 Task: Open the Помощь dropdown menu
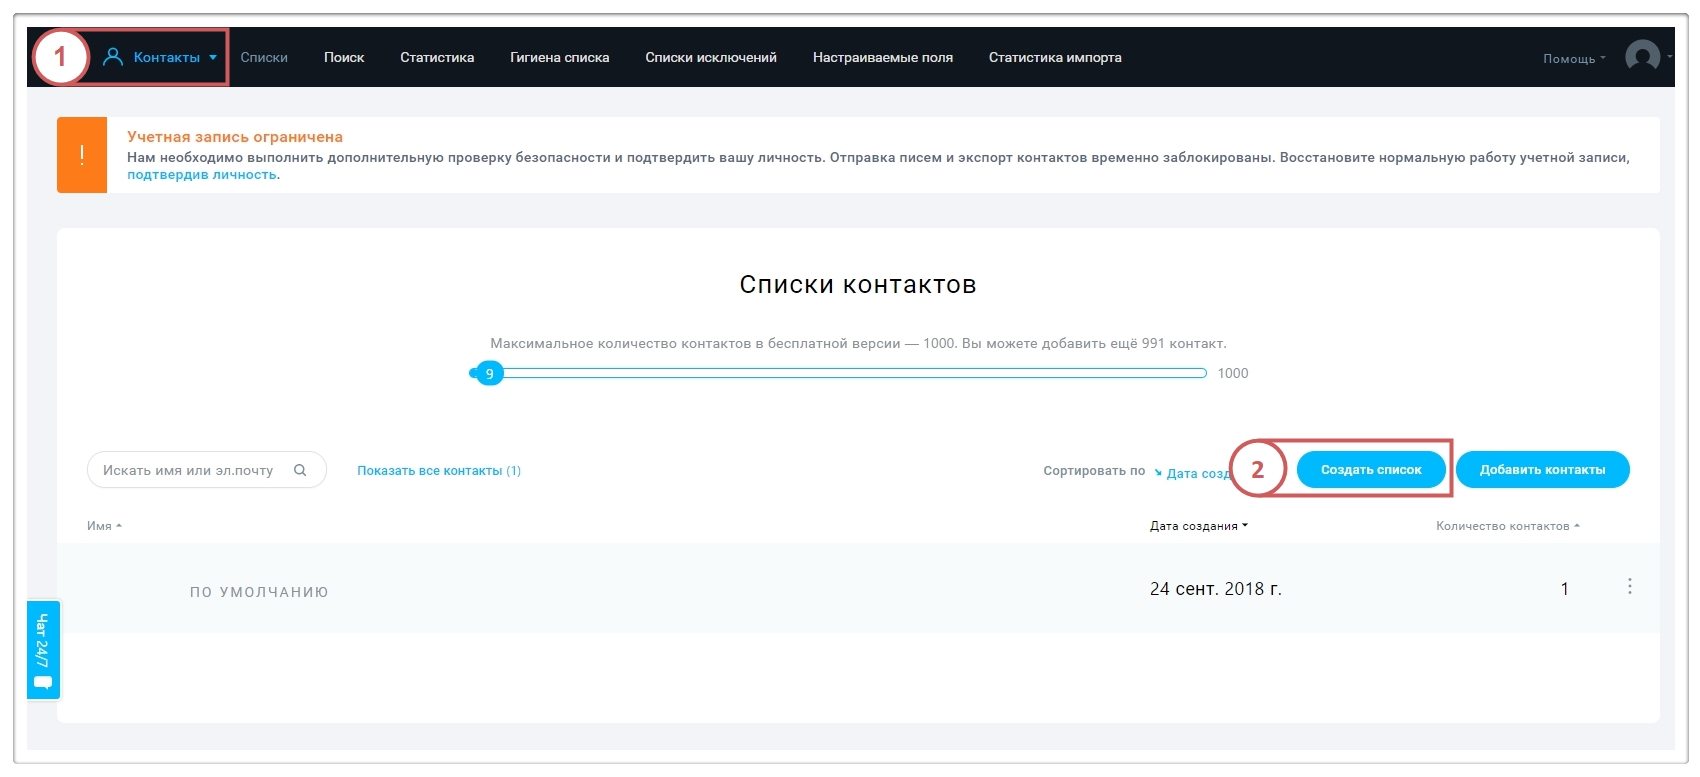(1573, 59)
